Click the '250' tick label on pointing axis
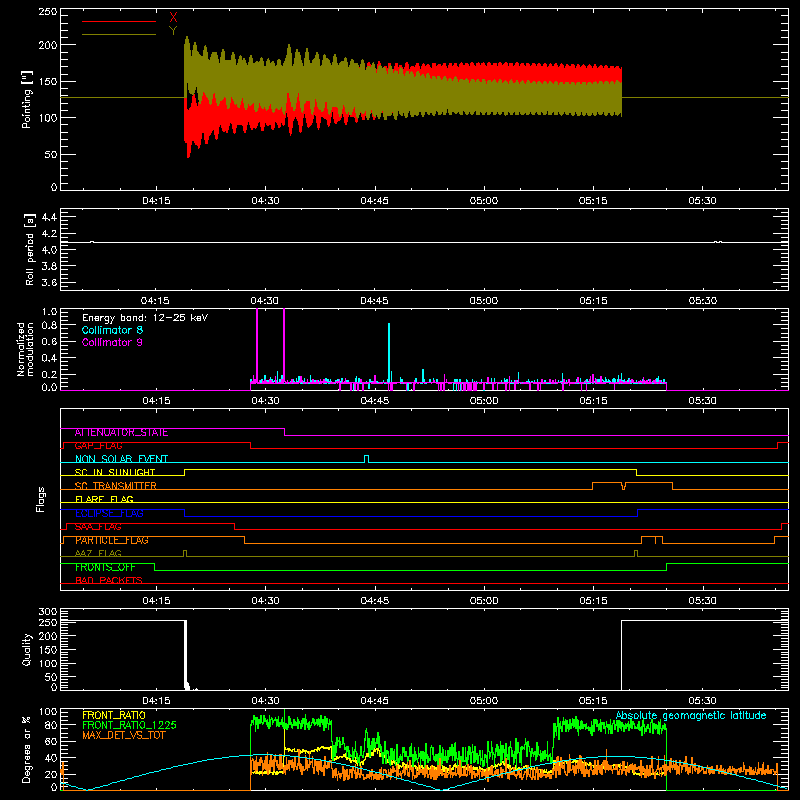Viewport: 800px width, 800px height. (x=48, y=11)
